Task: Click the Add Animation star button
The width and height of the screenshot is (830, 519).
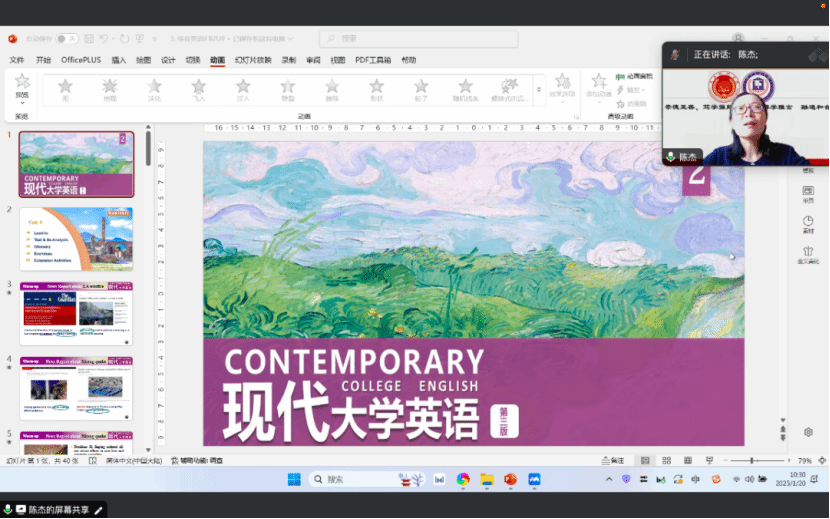Action: pos(599,86)
